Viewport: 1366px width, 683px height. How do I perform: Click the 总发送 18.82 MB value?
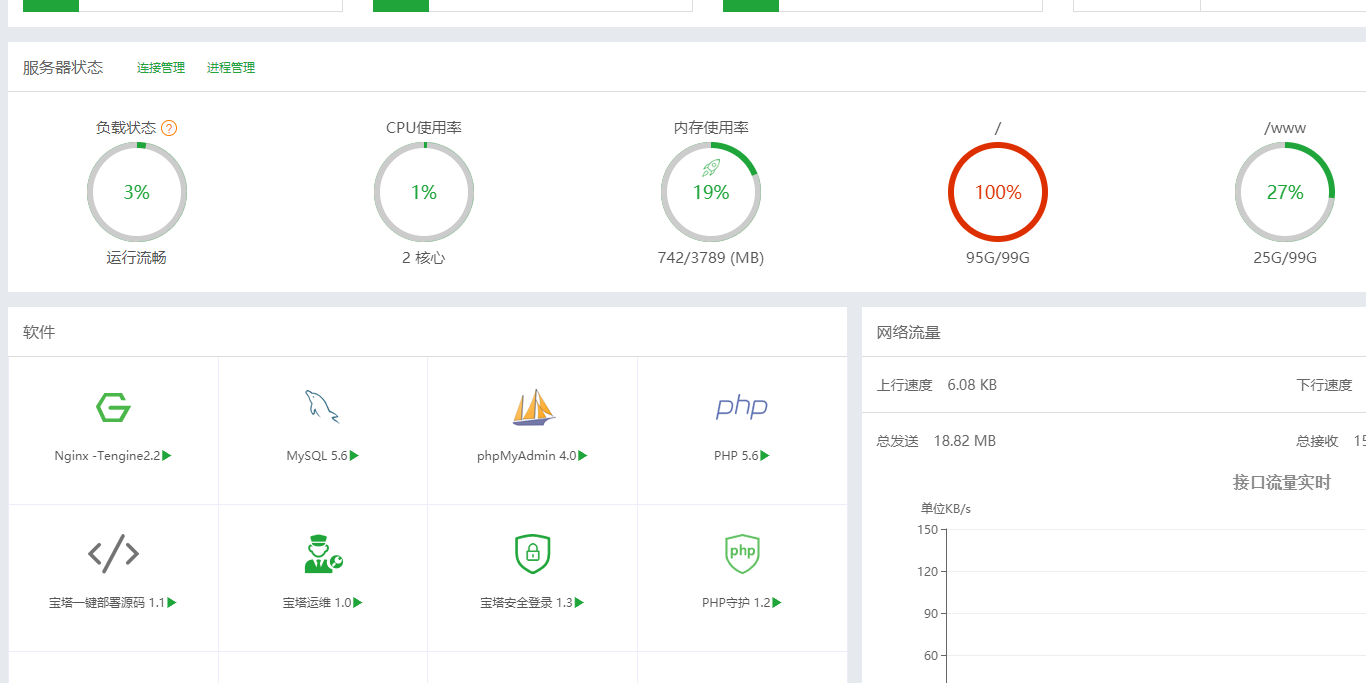point(965,441)
